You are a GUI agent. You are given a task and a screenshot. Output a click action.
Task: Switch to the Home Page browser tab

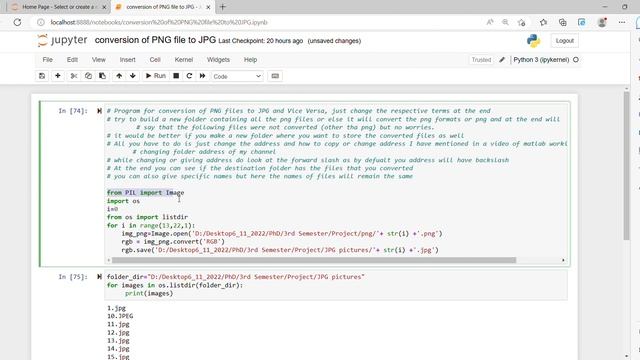pos(57,7)
